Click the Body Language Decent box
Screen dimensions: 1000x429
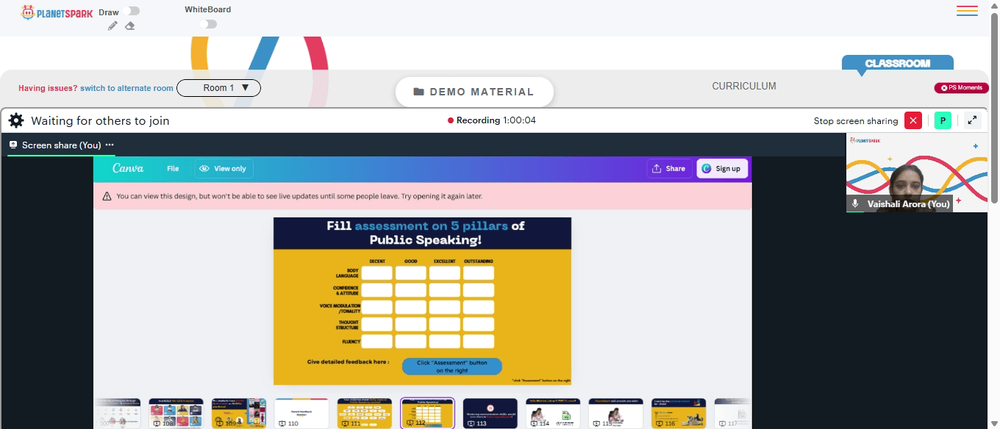point(377,273)
